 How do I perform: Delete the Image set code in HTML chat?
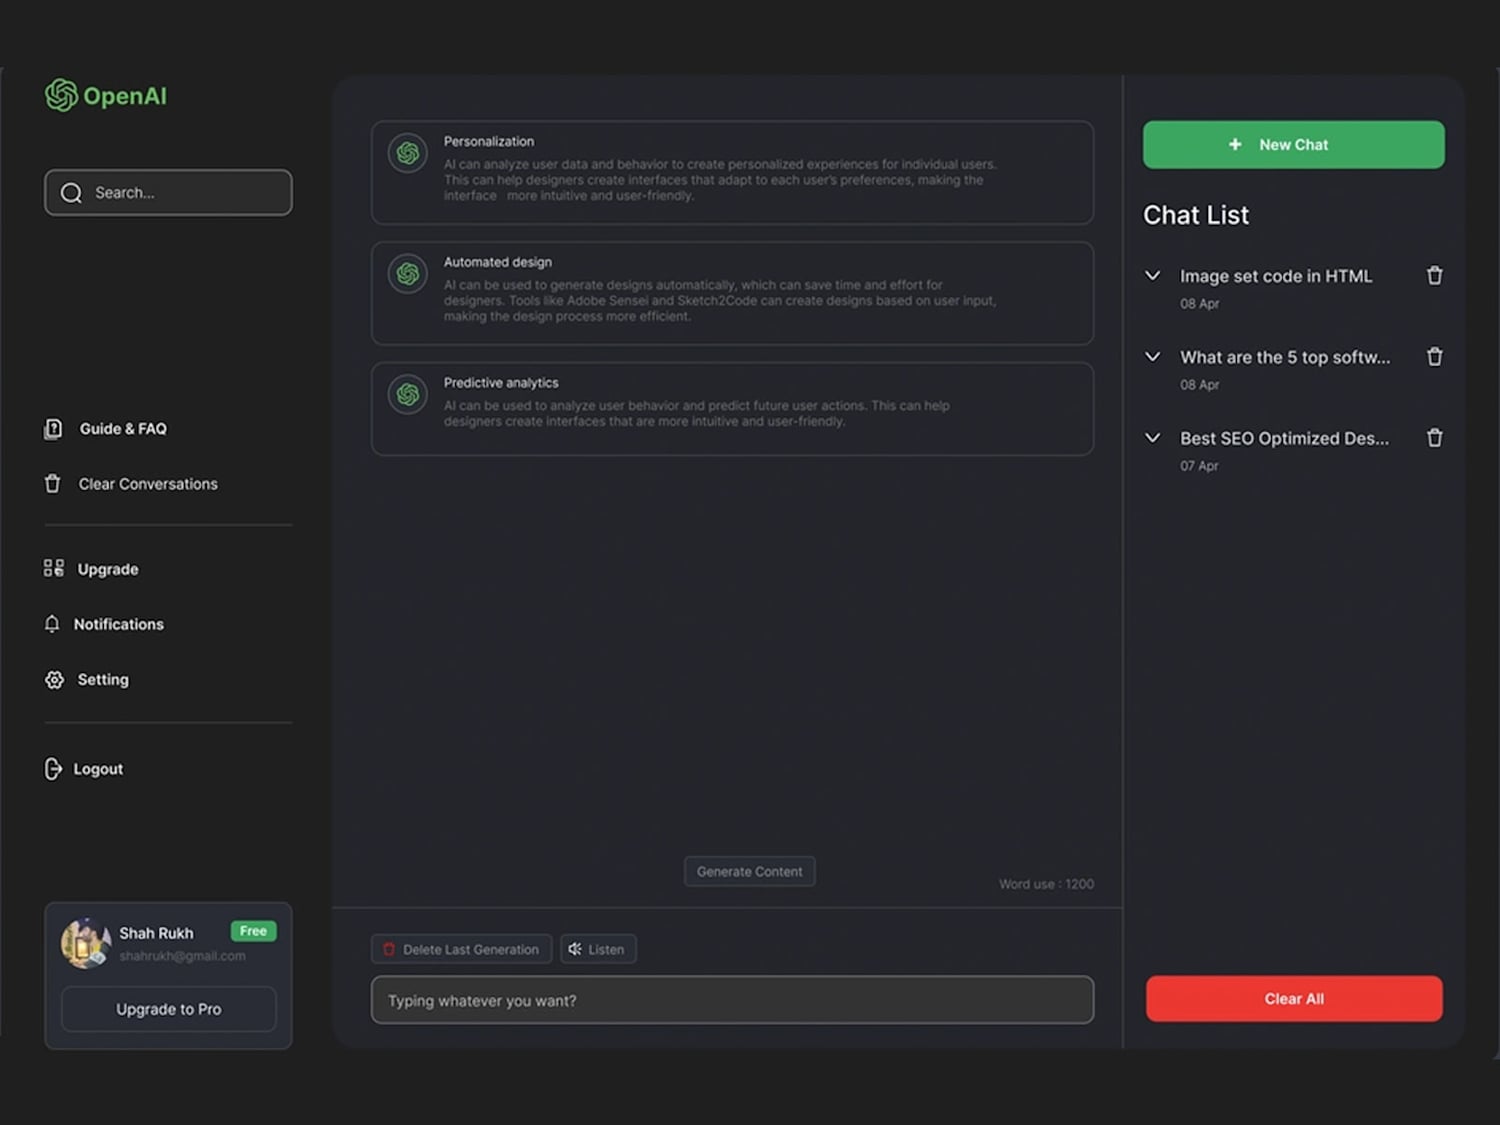tap(1435, 275)
